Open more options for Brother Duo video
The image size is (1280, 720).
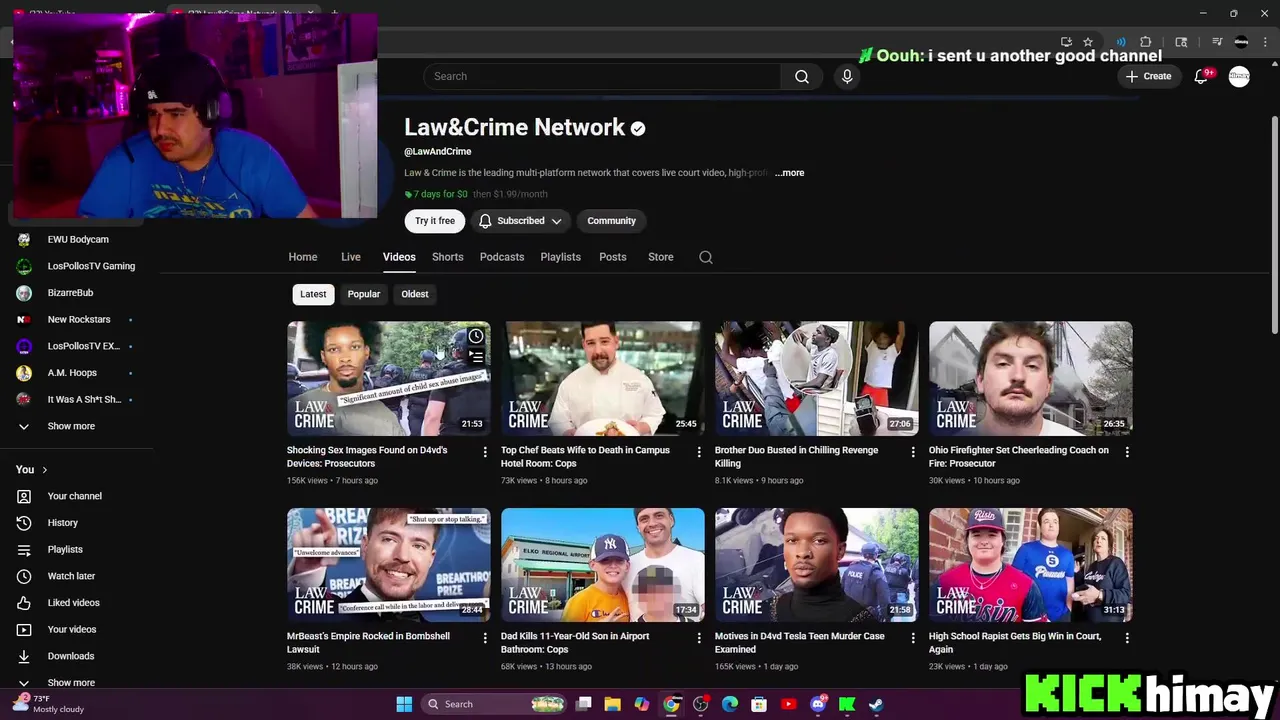(913, 452)
